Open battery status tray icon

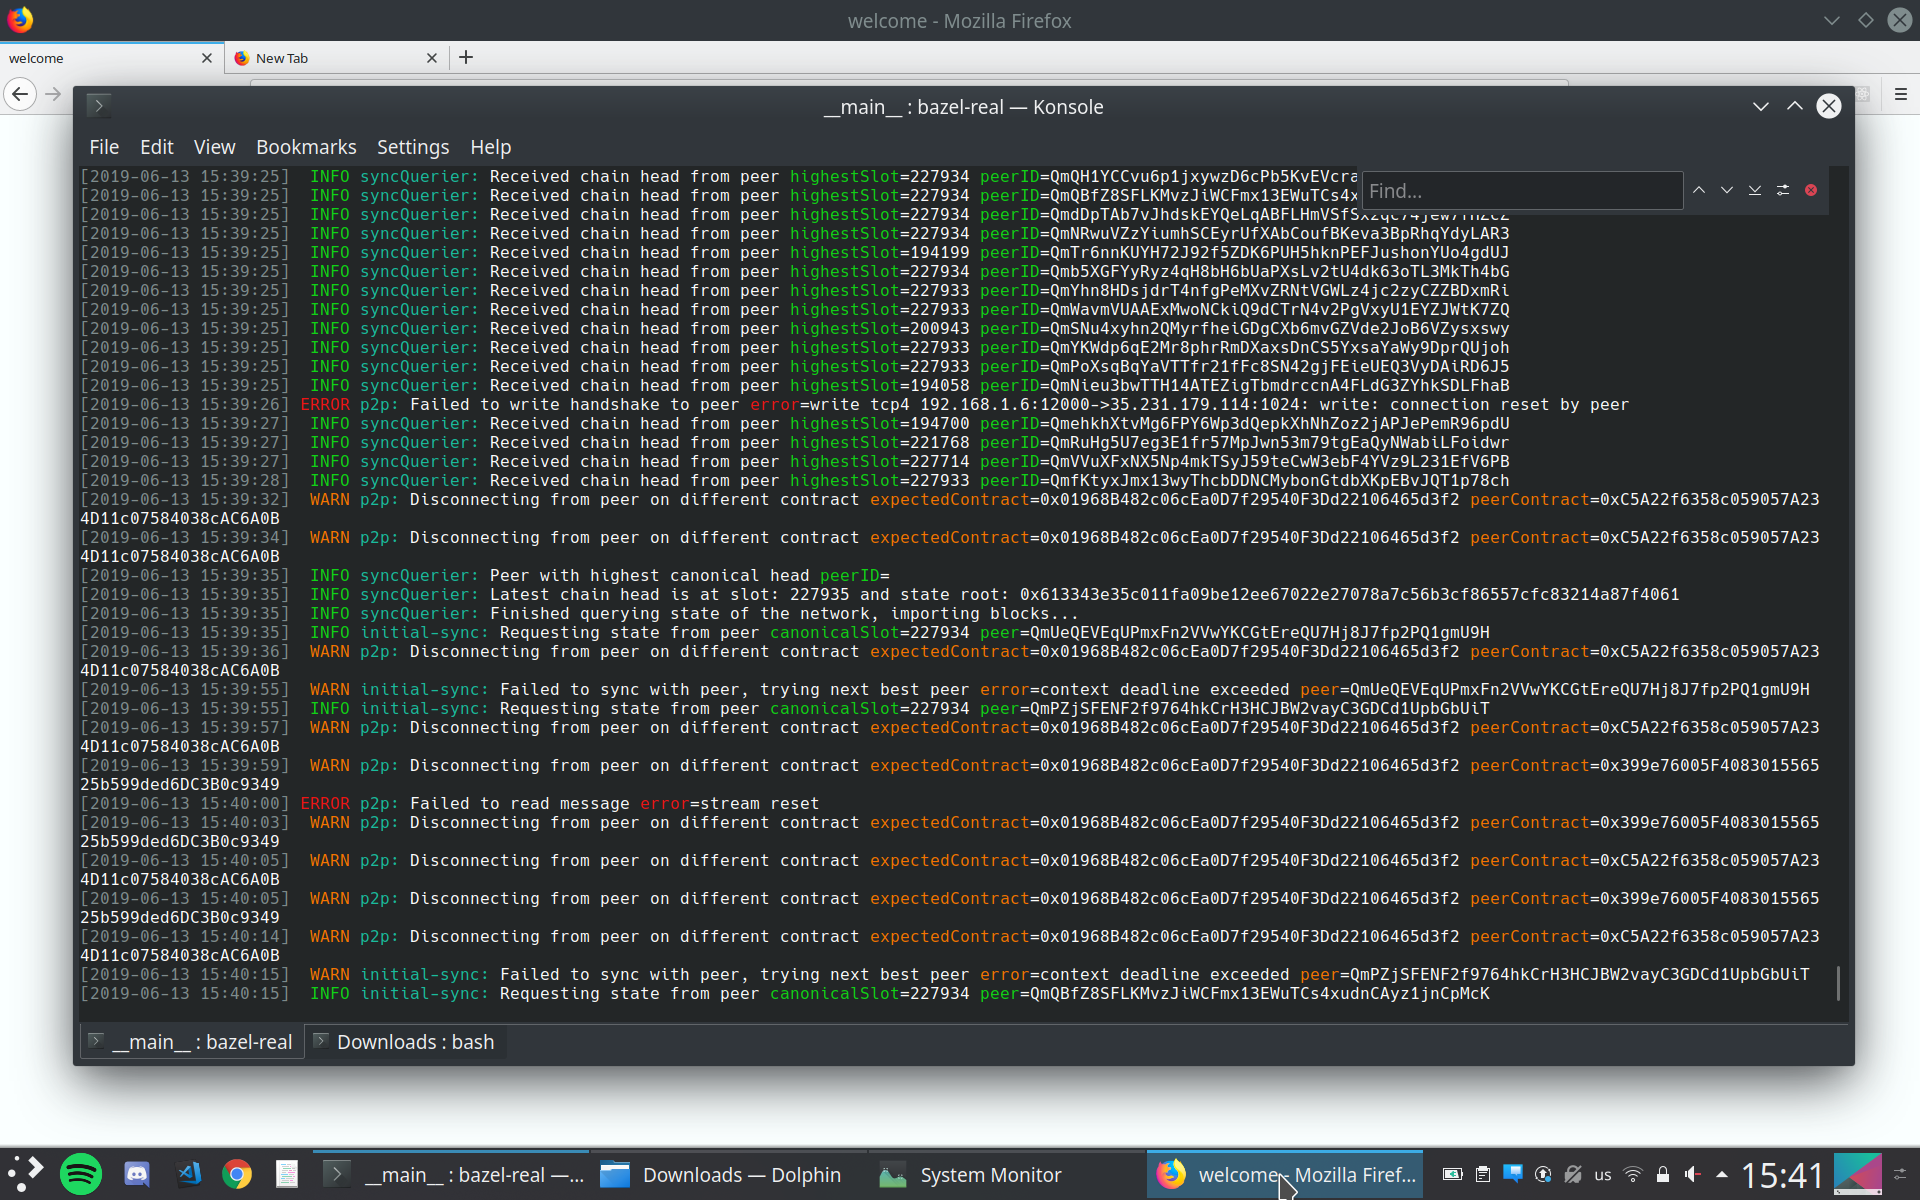[1452, 1174]
